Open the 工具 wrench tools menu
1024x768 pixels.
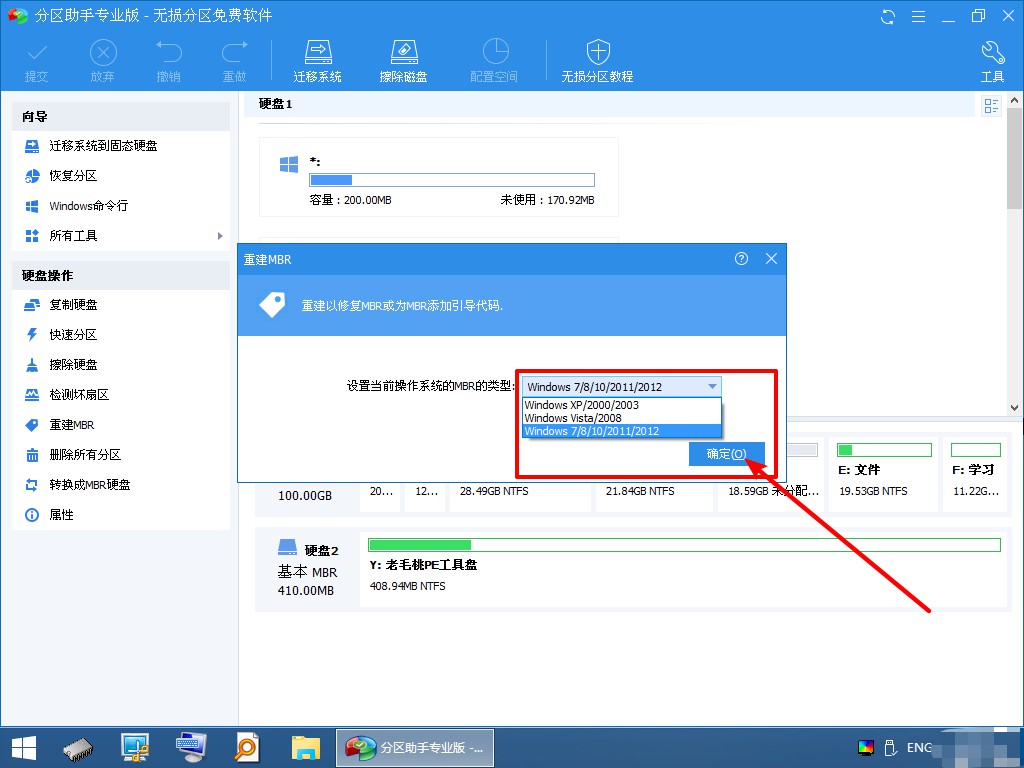click(992, 61)
